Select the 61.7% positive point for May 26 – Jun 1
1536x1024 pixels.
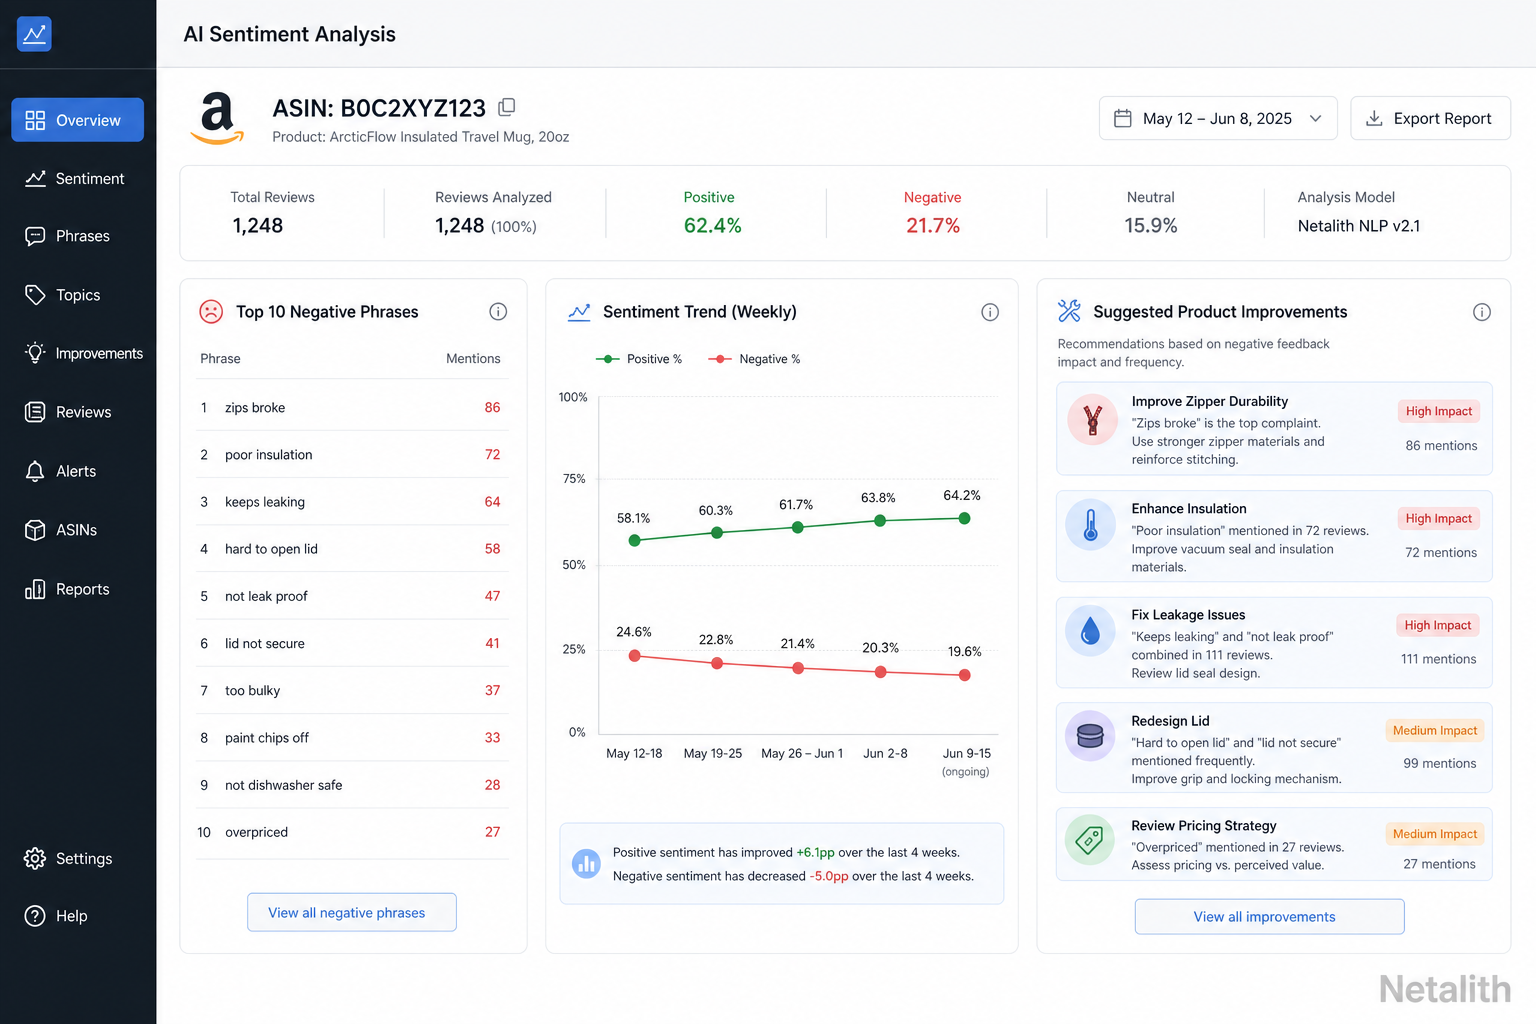797,527
